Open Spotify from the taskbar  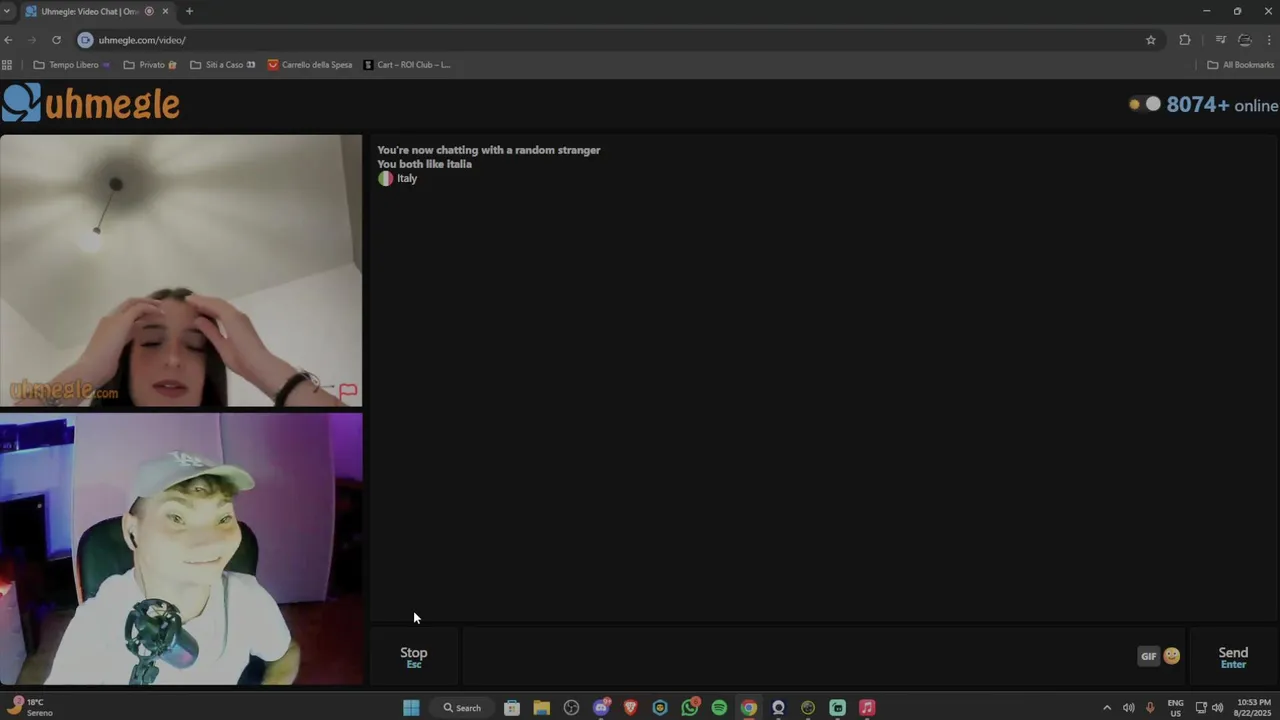[719, 708]
